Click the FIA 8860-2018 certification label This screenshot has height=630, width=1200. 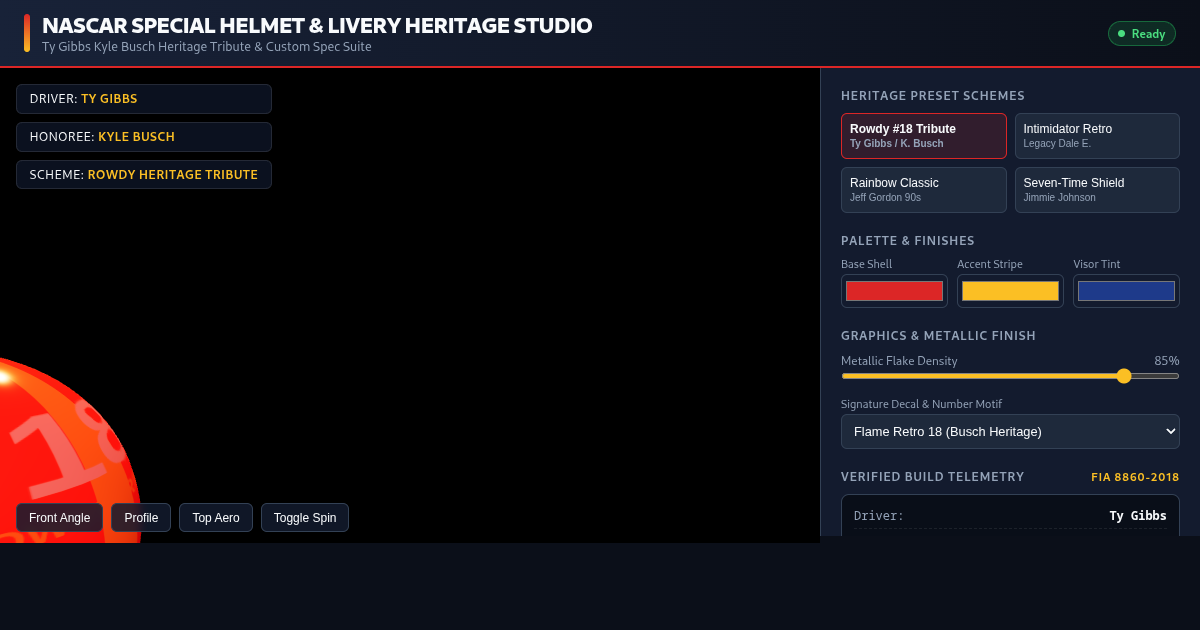[1135, 477]
